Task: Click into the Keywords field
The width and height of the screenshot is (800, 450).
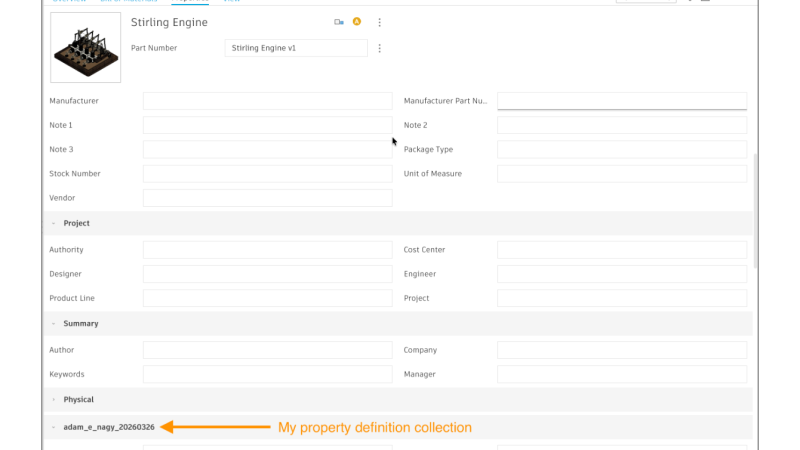Action: [267, 374]
